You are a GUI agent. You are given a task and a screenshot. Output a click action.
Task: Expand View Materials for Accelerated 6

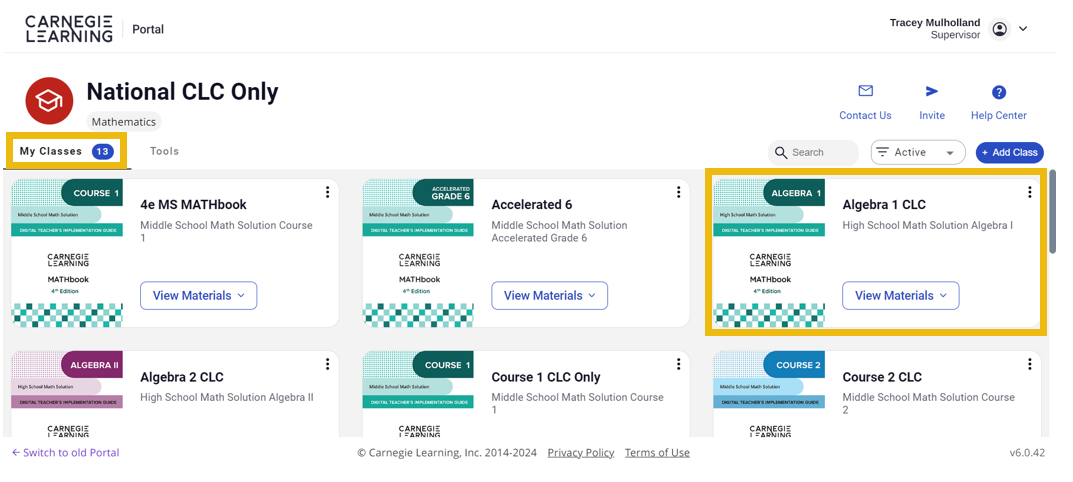click(x=550, y=295)
